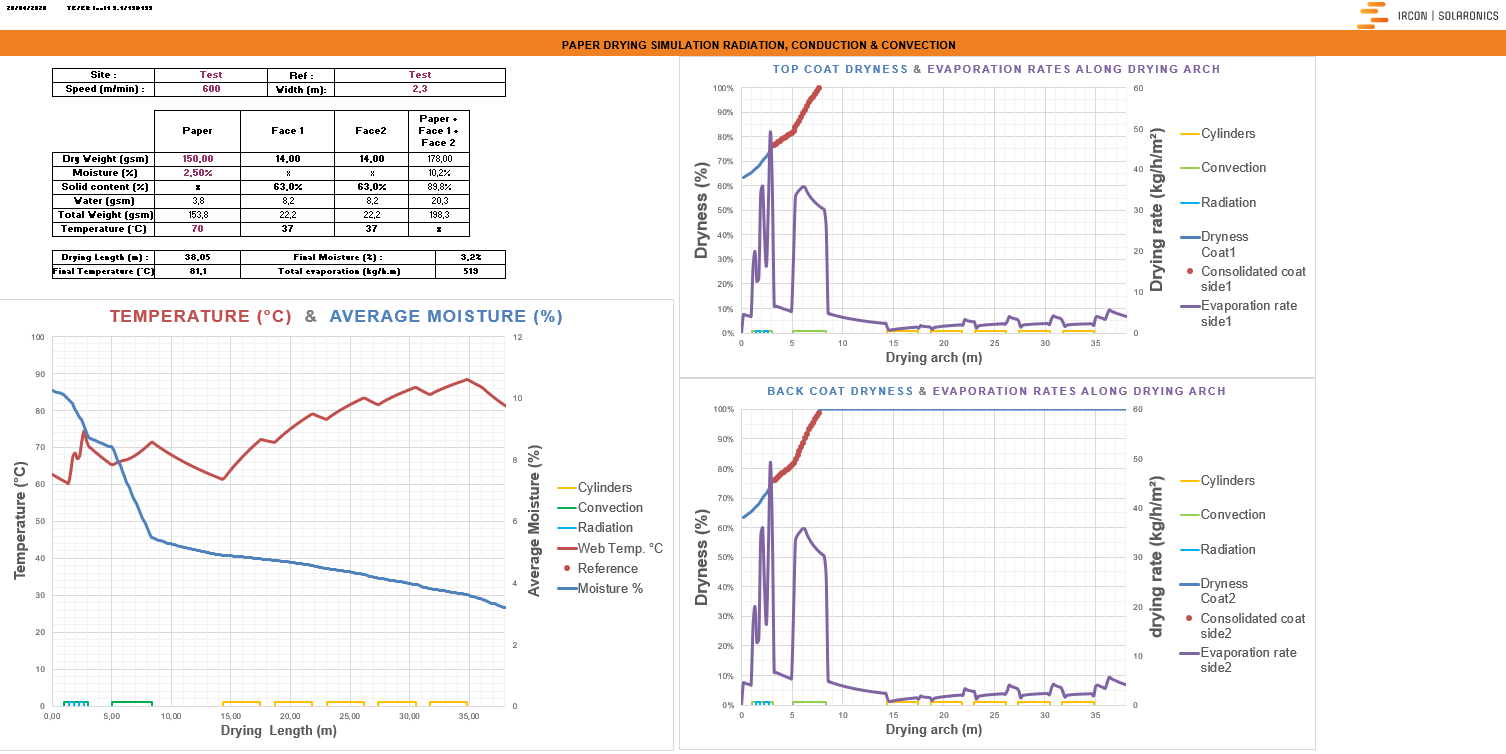Click Total evaporation 519 result cell
Viewport: 1506px width, 754px height.
point(470,271)
